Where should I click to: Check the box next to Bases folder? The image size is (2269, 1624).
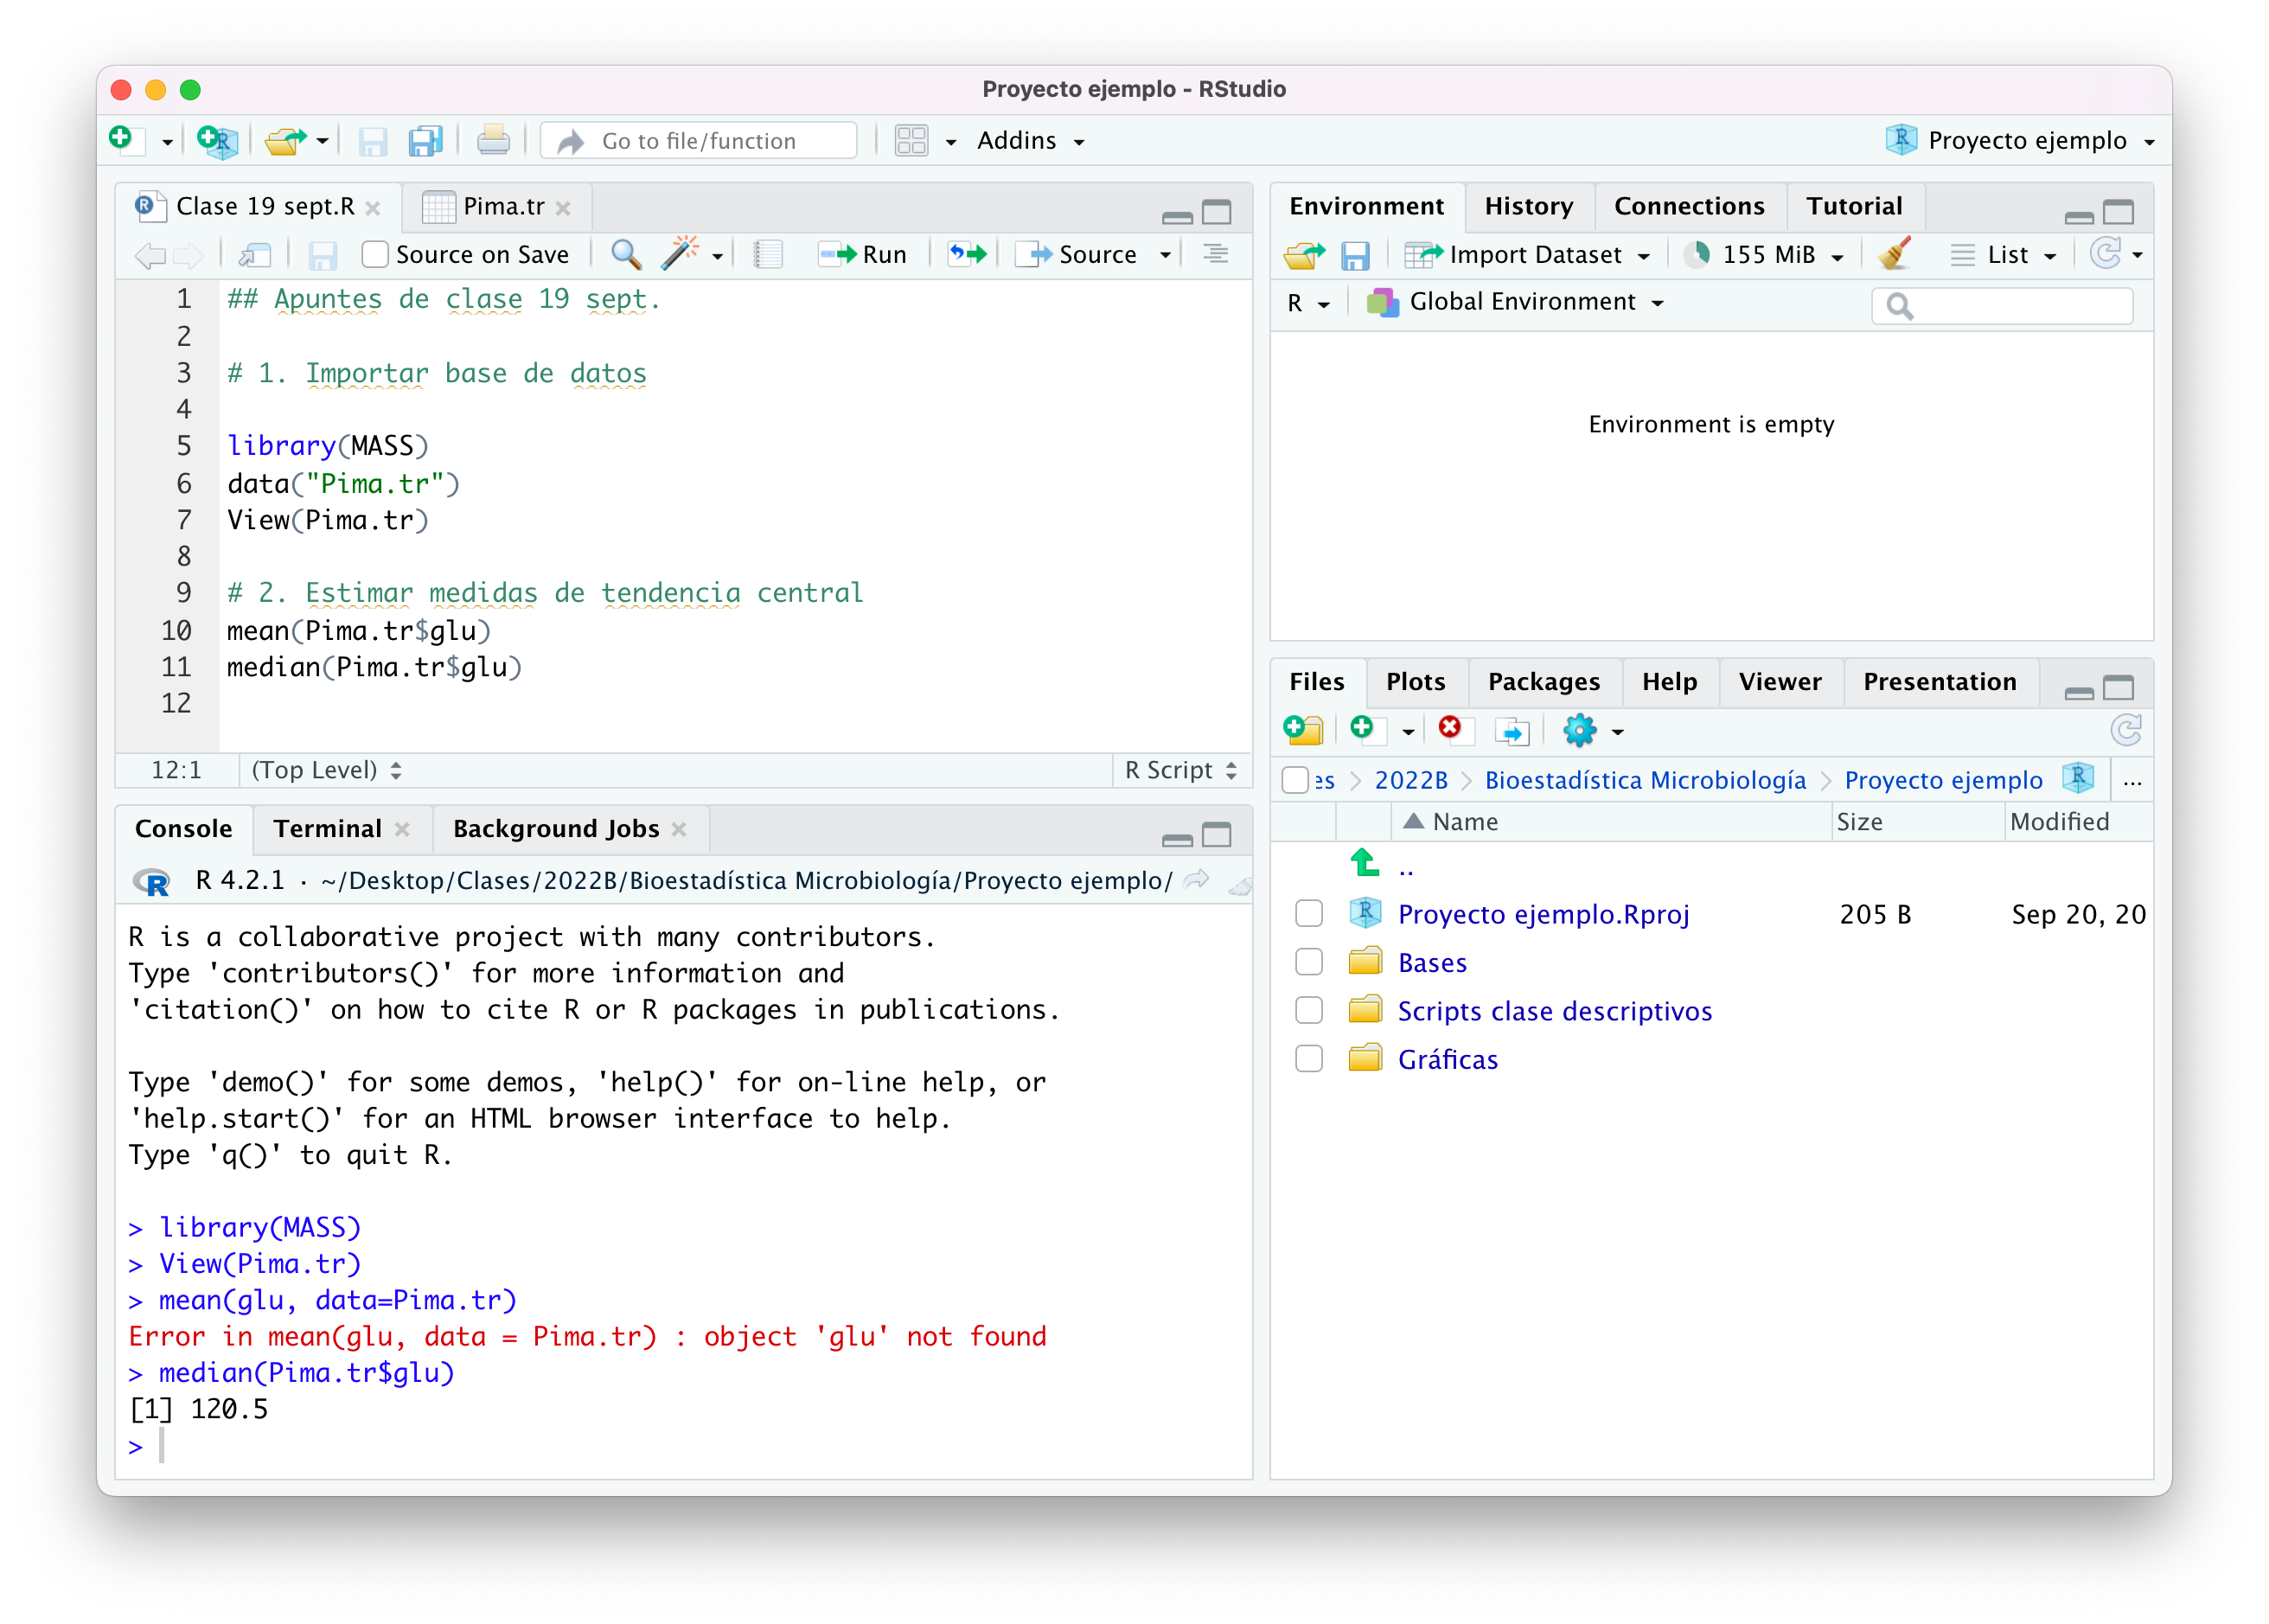[x=1308, y=962]
